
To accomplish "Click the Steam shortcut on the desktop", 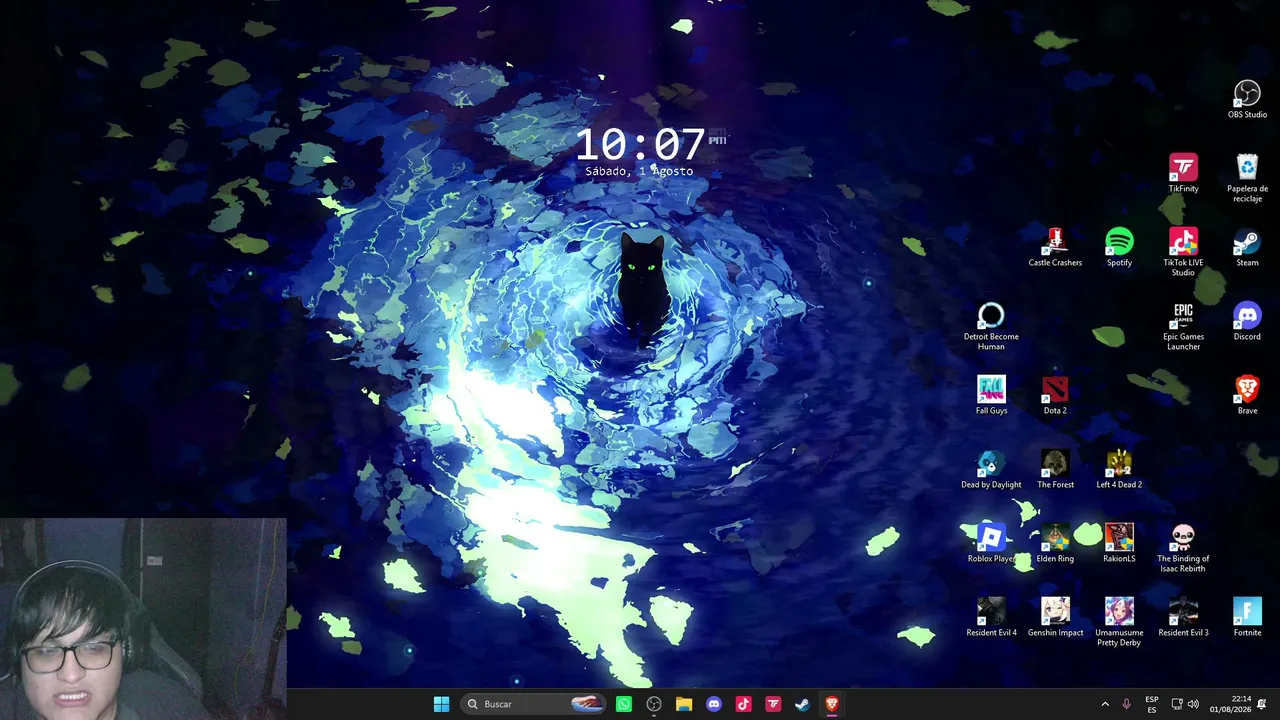I will [1247, 247].
